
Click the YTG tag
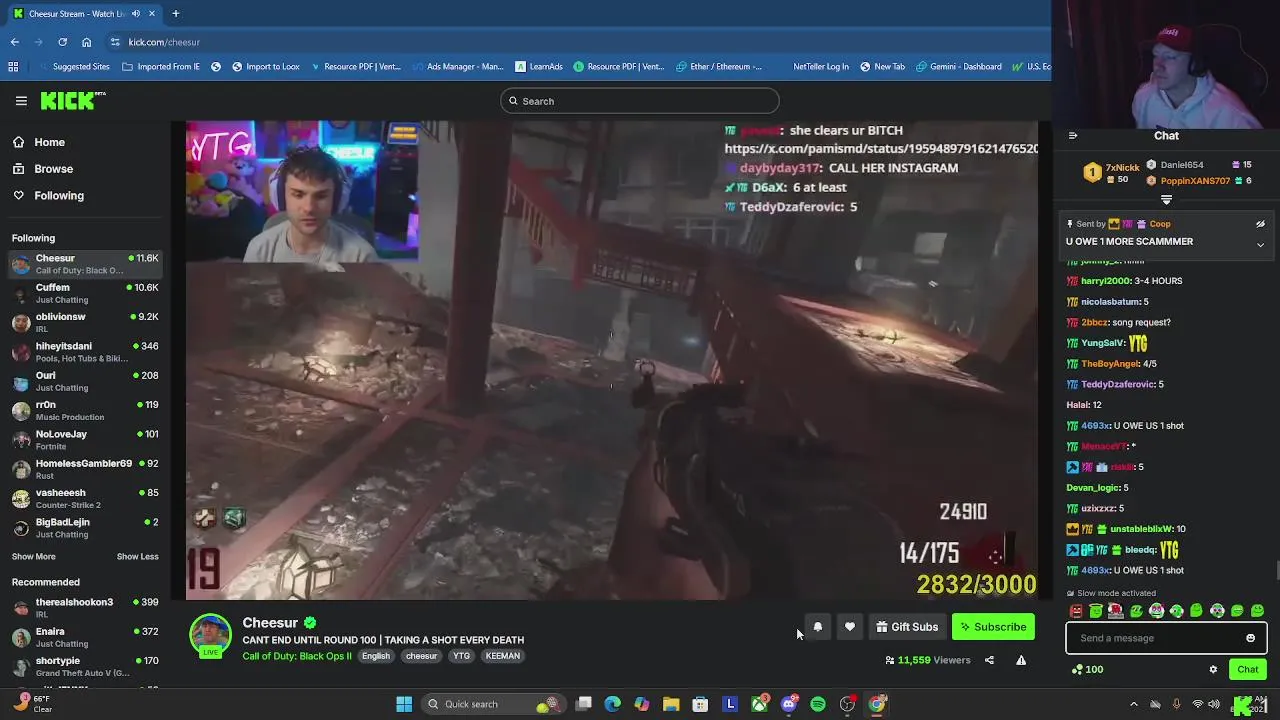pyautogui.click(x=461, y=656)
